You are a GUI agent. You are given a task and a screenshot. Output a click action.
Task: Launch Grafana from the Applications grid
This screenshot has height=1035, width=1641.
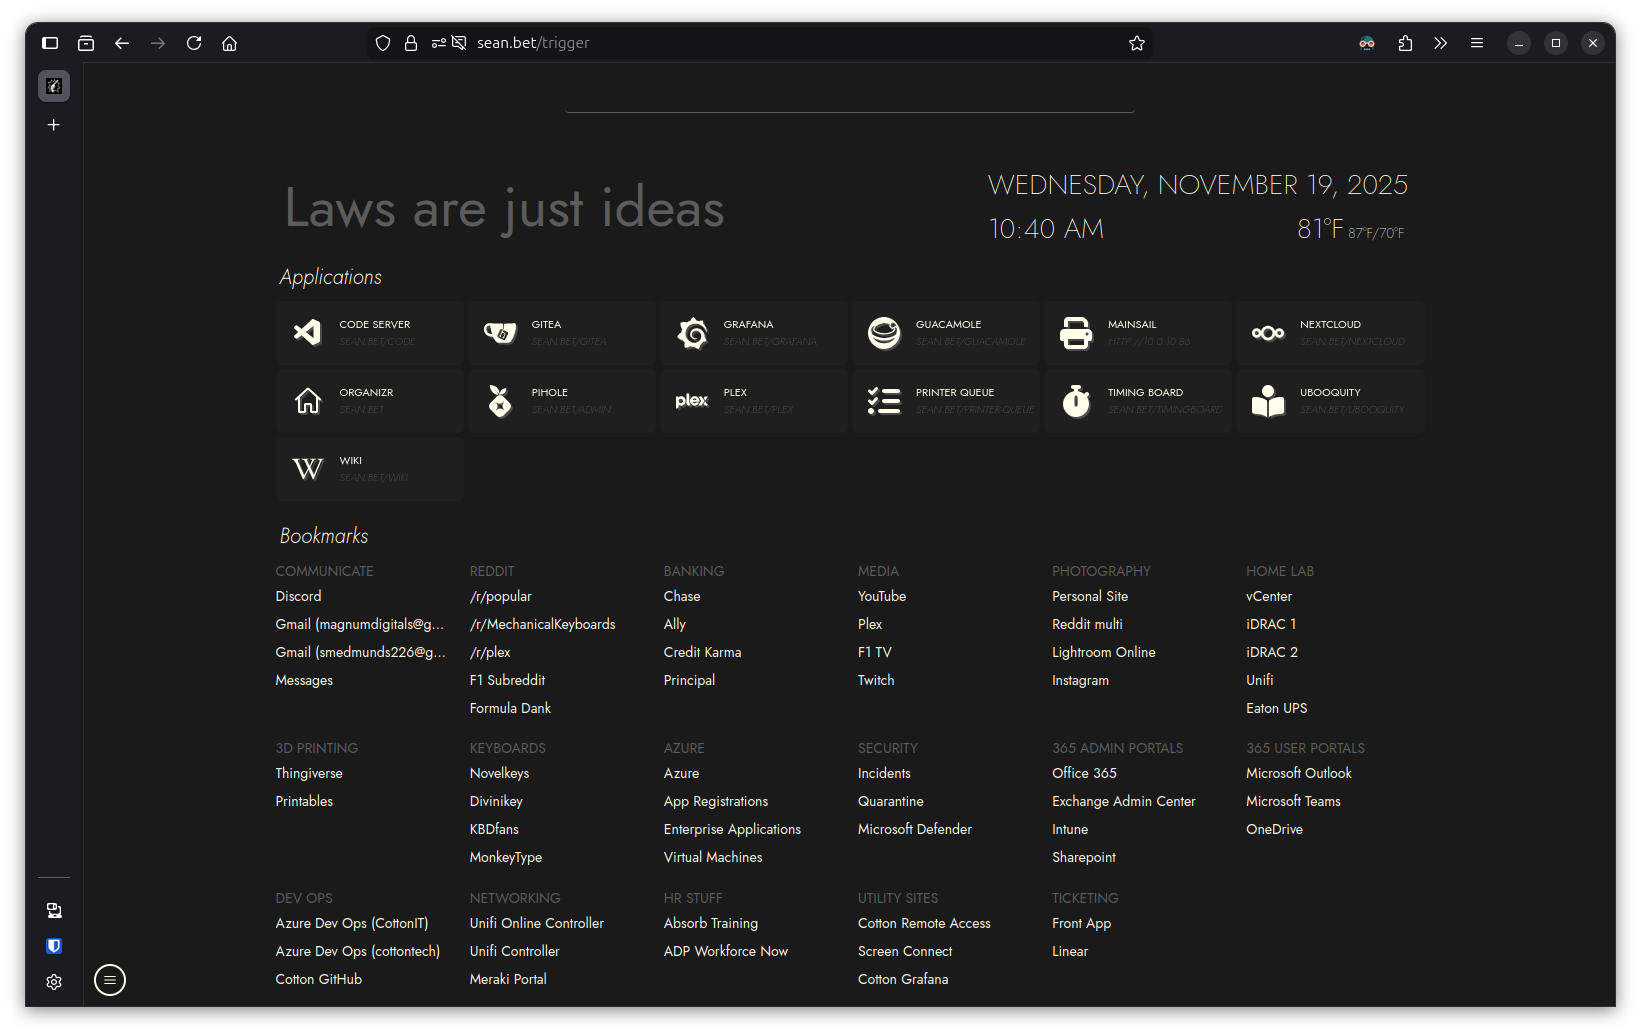(692, 332)
